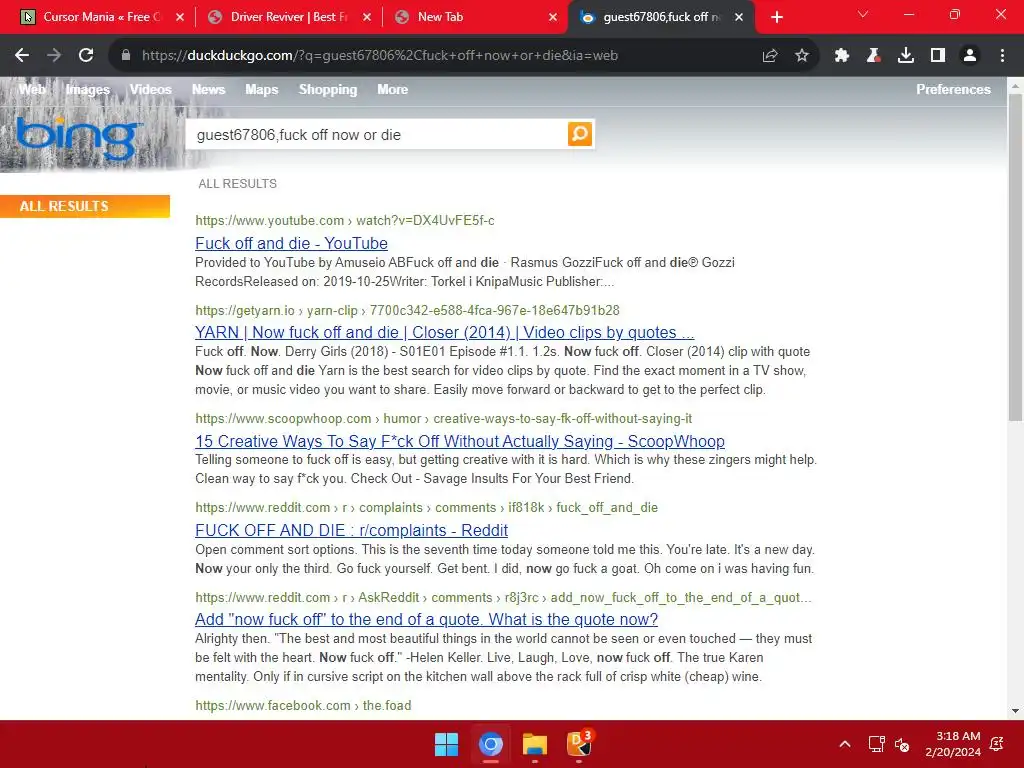Share this page icon in address bar
Screen dimensions: 1024x768
pyautogui.click(x=770, y=56)
